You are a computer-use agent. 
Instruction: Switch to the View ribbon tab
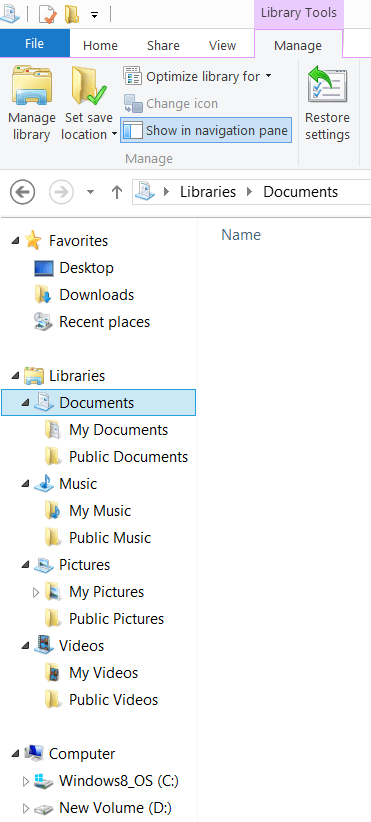[x=222, y=46]
